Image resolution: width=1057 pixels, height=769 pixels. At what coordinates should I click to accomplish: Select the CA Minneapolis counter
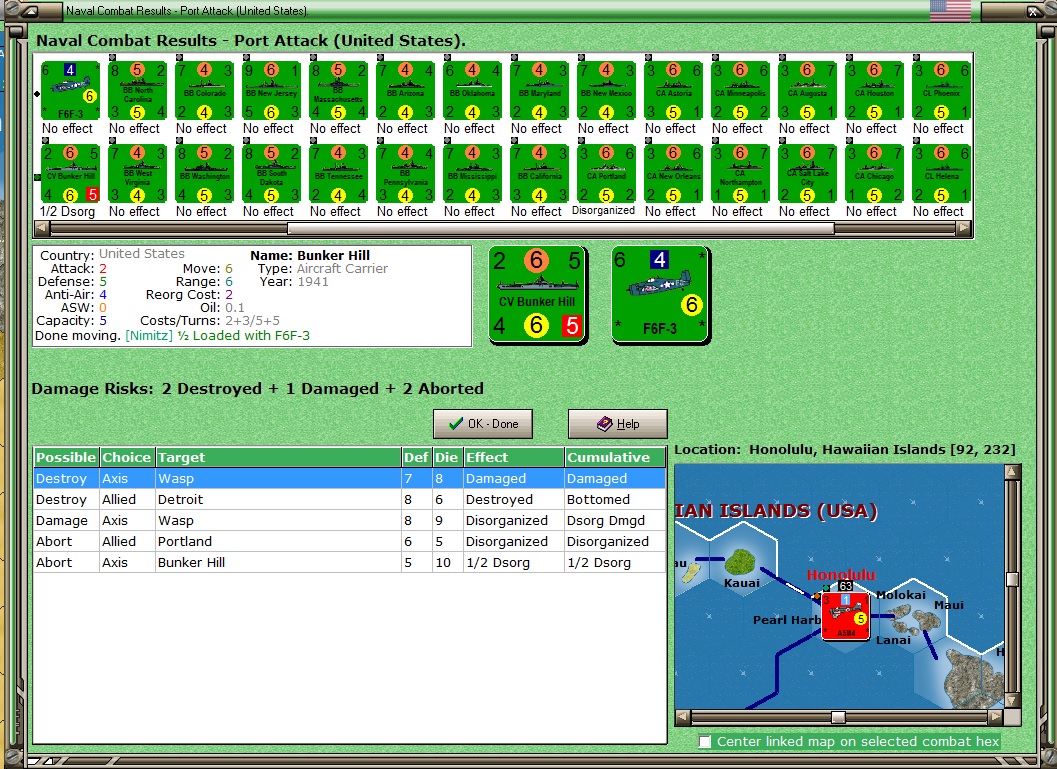(740, 92)
